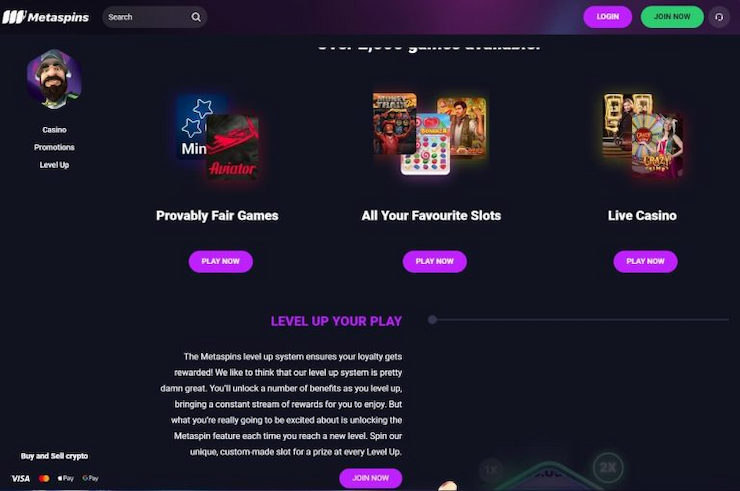Open the support headset icon

point(719,17)
